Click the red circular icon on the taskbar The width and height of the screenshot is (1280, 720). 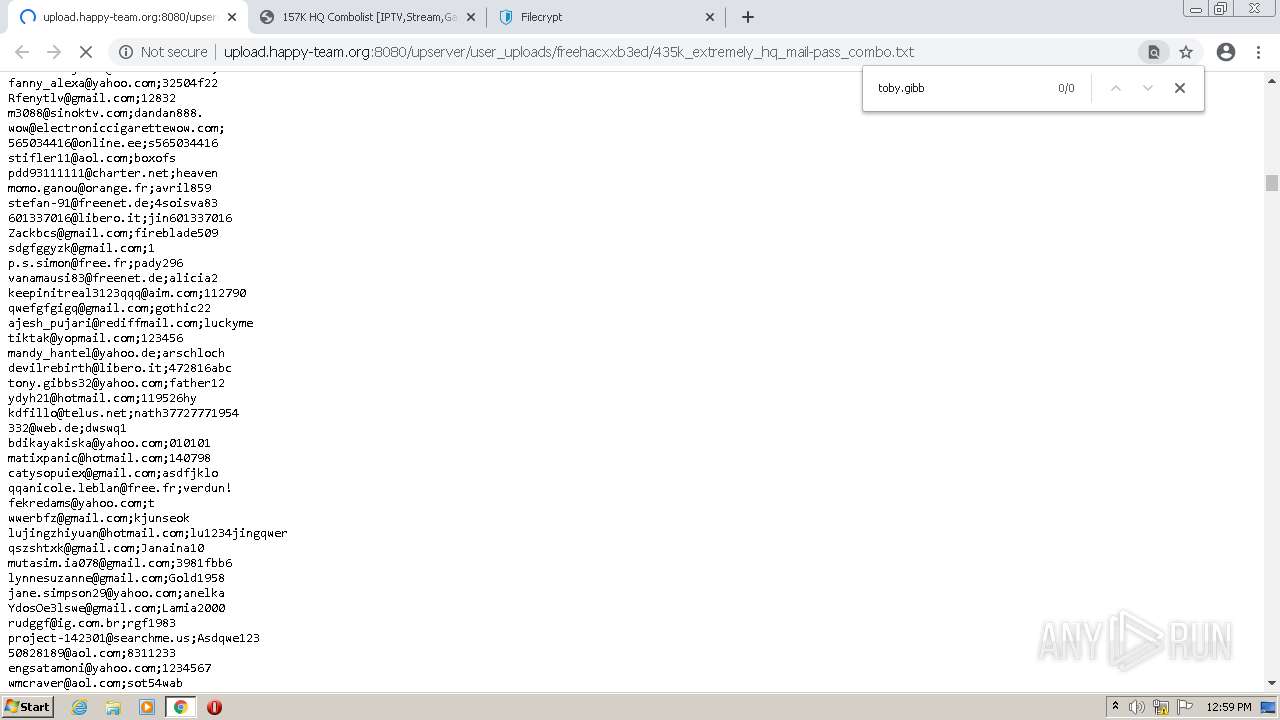pyautogui.click(x=214, y=707)
